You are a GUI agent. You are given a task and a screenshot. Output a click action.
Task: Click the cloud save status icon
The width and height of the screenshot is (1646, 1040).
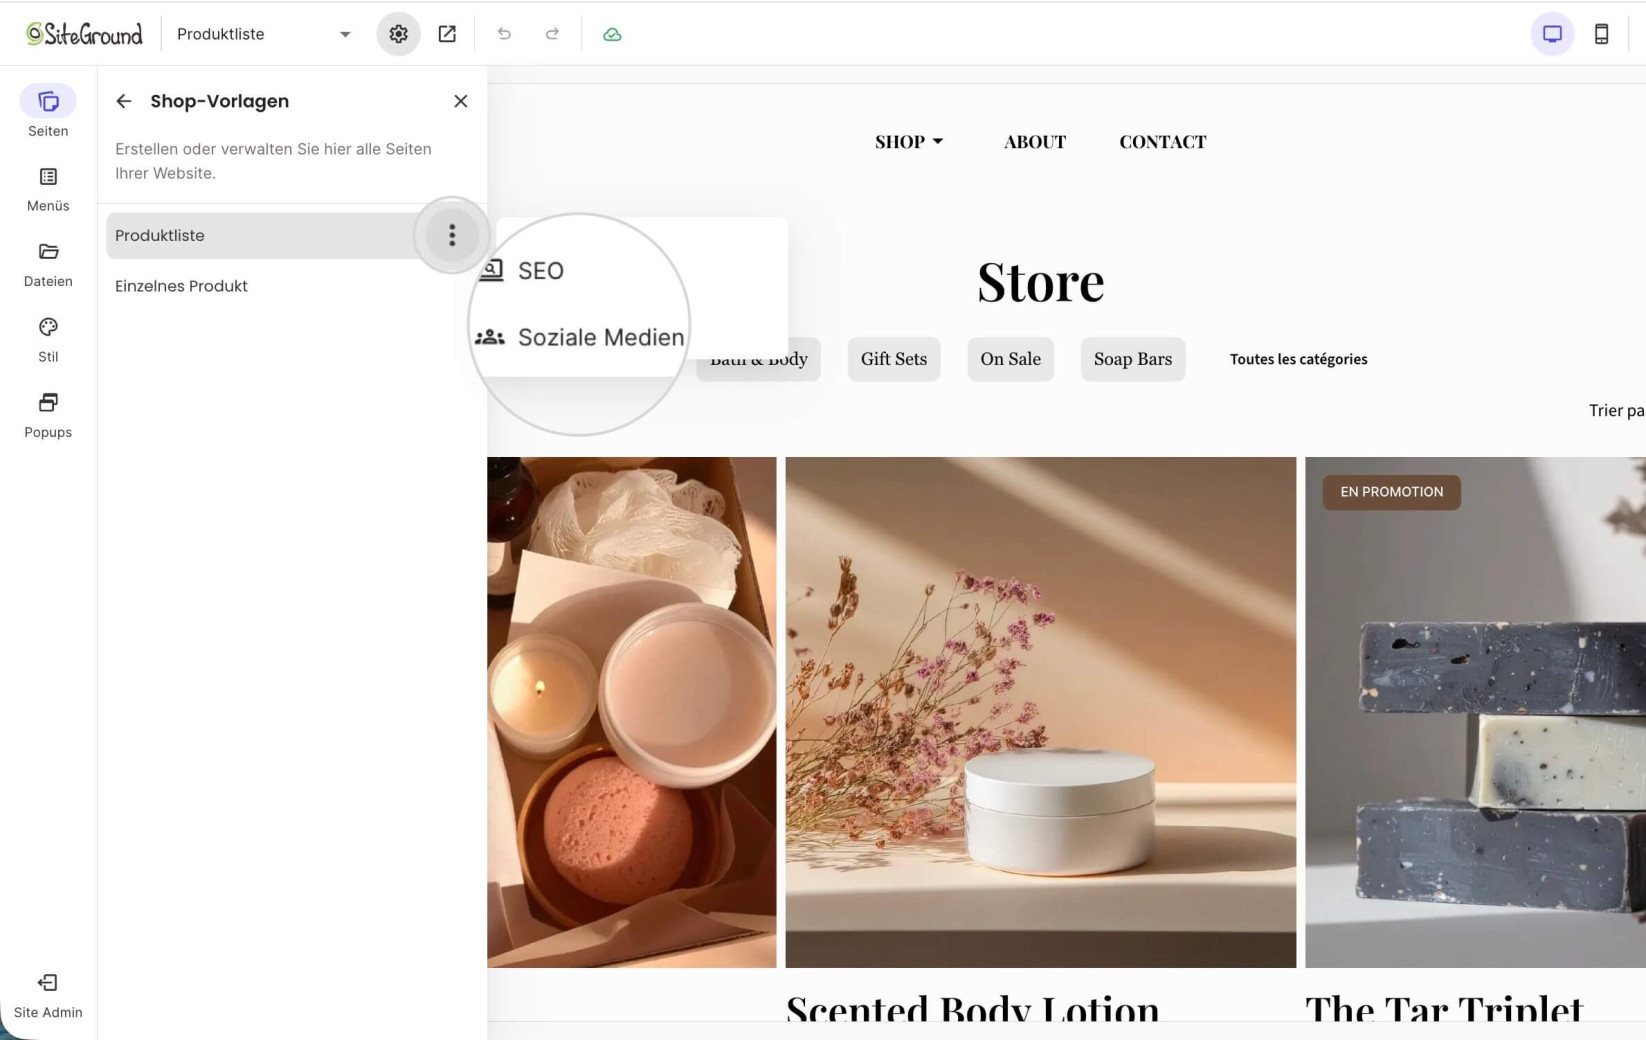point(612,34)
